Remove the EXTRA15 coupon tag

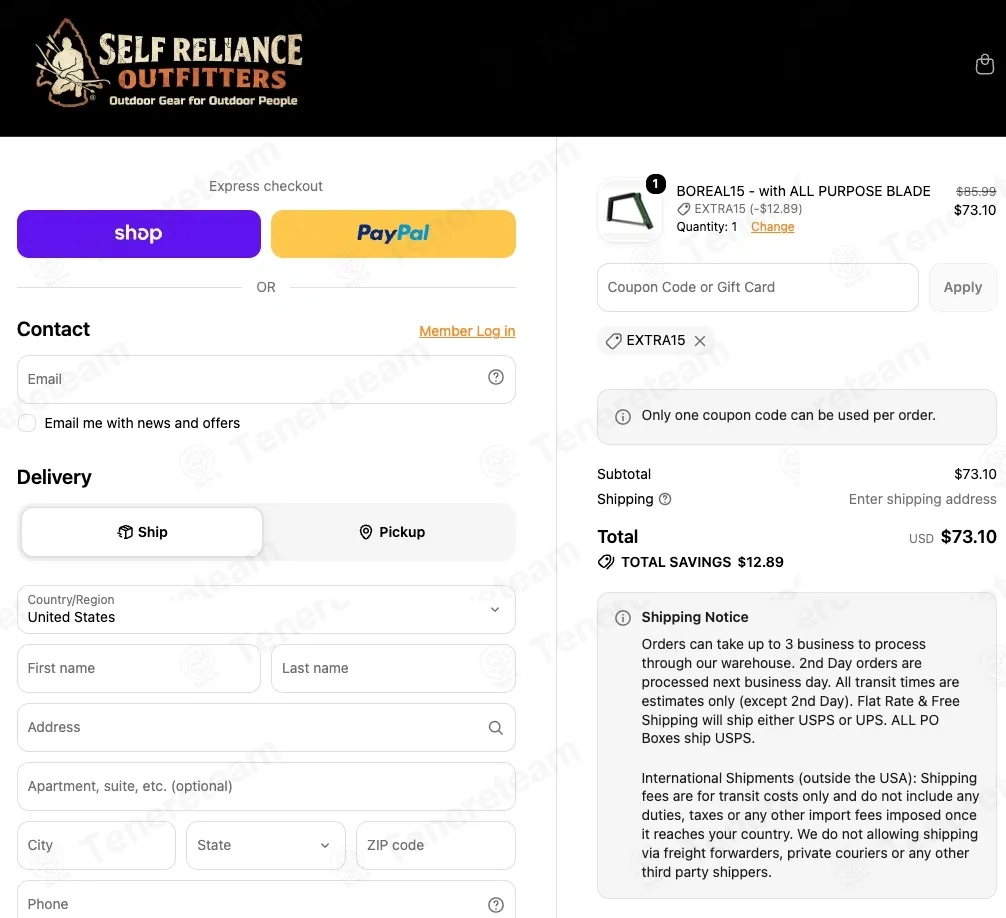click(x=700, y=341)
